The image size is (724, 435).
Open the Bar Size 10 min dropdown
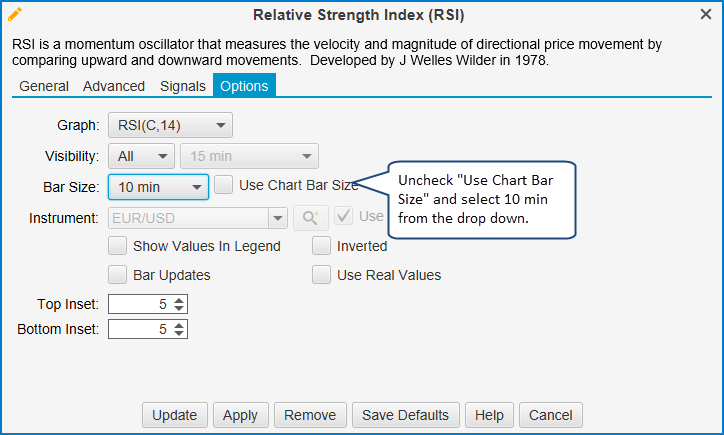[158, 187]
